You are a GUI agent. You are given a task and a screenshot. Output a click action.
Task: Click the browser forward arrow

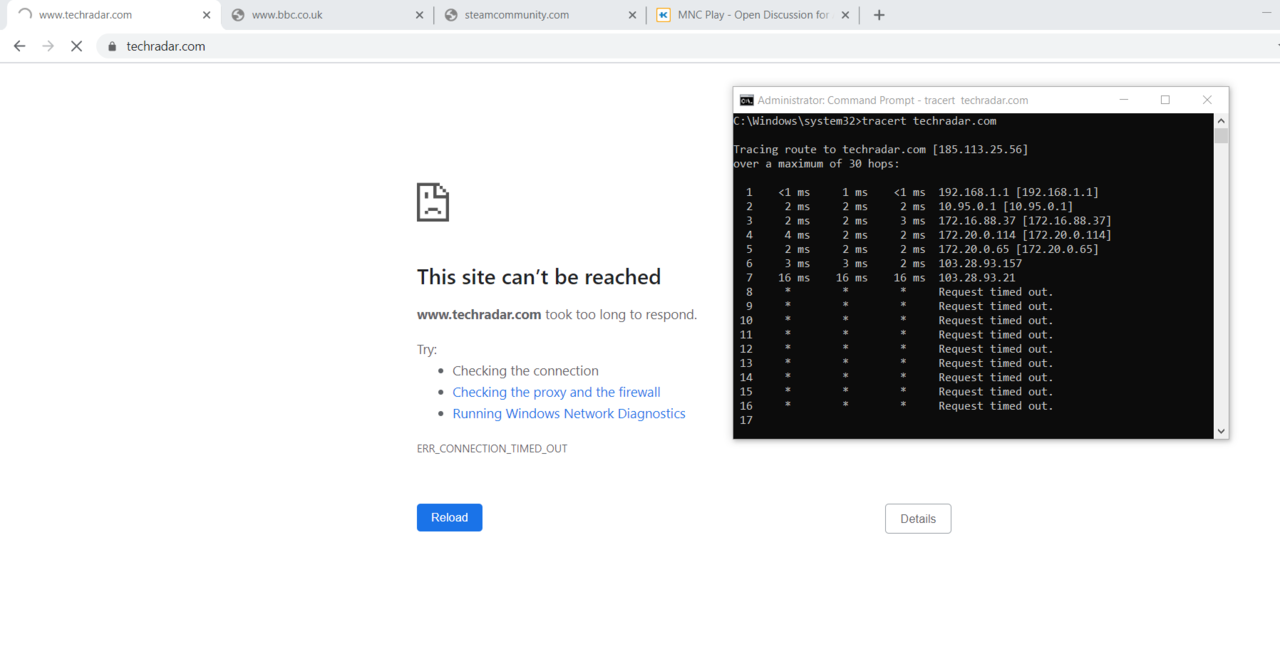pyautogui.click(x=47, y=46)
